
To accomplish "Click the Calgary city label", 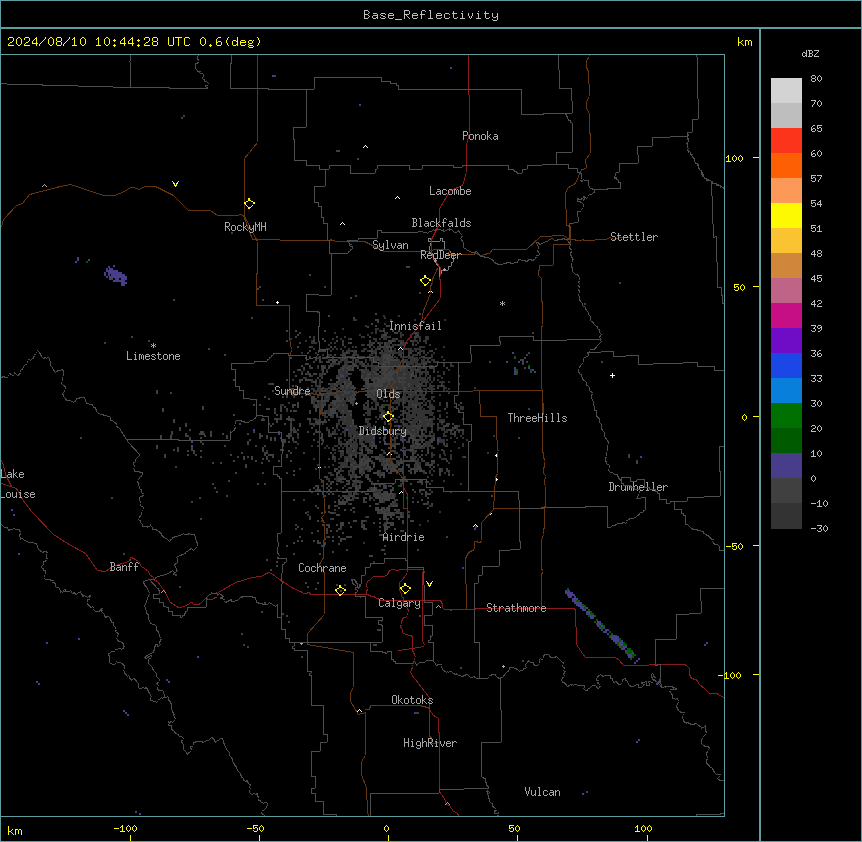I will (x=399, y=603).
